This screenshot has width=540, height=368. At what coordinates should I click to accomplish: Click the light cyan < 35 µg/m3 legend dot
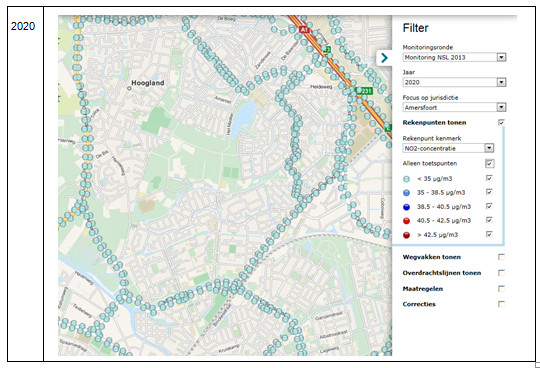click(x=406, y=179)
